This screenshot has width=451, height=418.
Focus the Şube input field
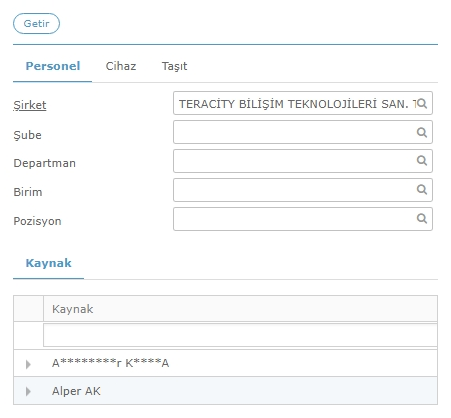point(303,132)
